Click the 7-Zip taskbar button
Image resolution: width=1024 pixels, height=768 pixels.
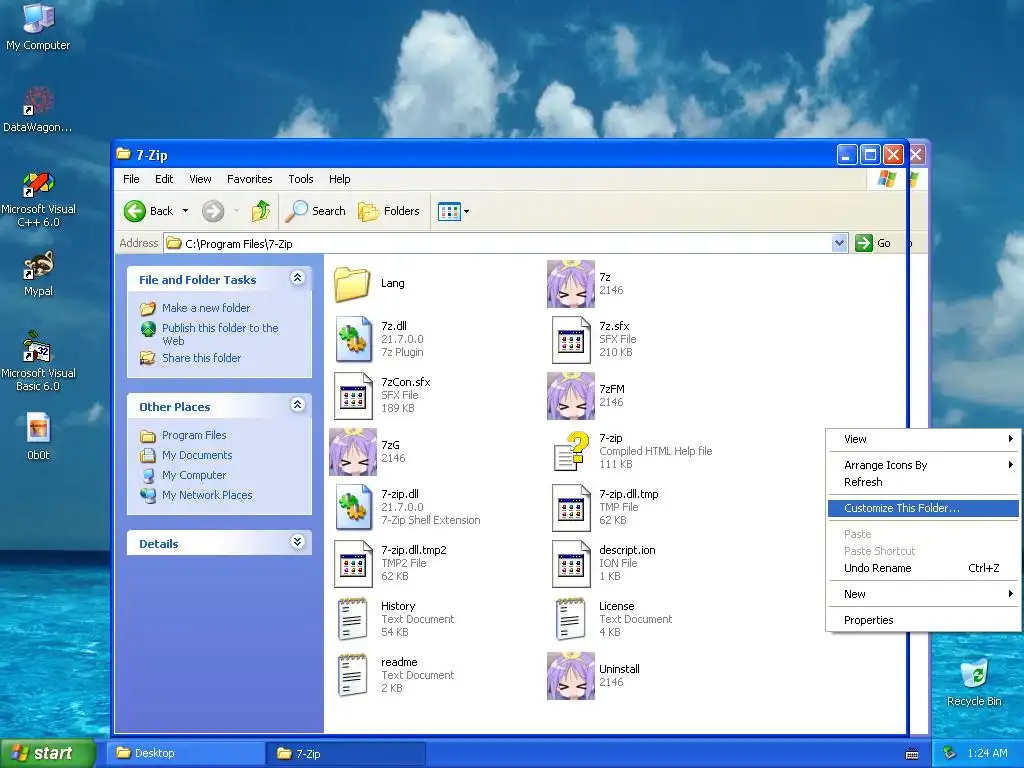pos(346,754)
